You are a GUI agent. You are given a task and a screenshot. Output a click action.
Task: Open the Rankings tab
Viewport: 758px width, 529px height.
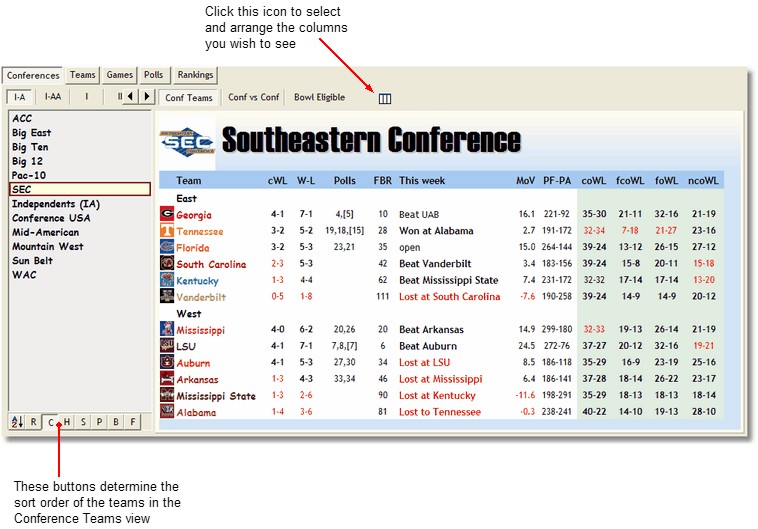pyautogui.click(x=195, y=75)
